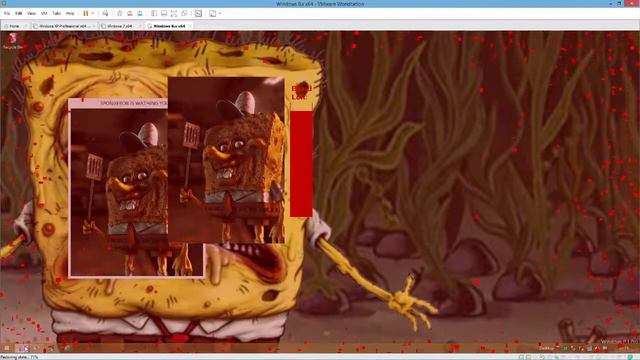Revert to snapshot using the toolbar icon
The height and width of the screenshot is (360, 640).
(130, 13)
